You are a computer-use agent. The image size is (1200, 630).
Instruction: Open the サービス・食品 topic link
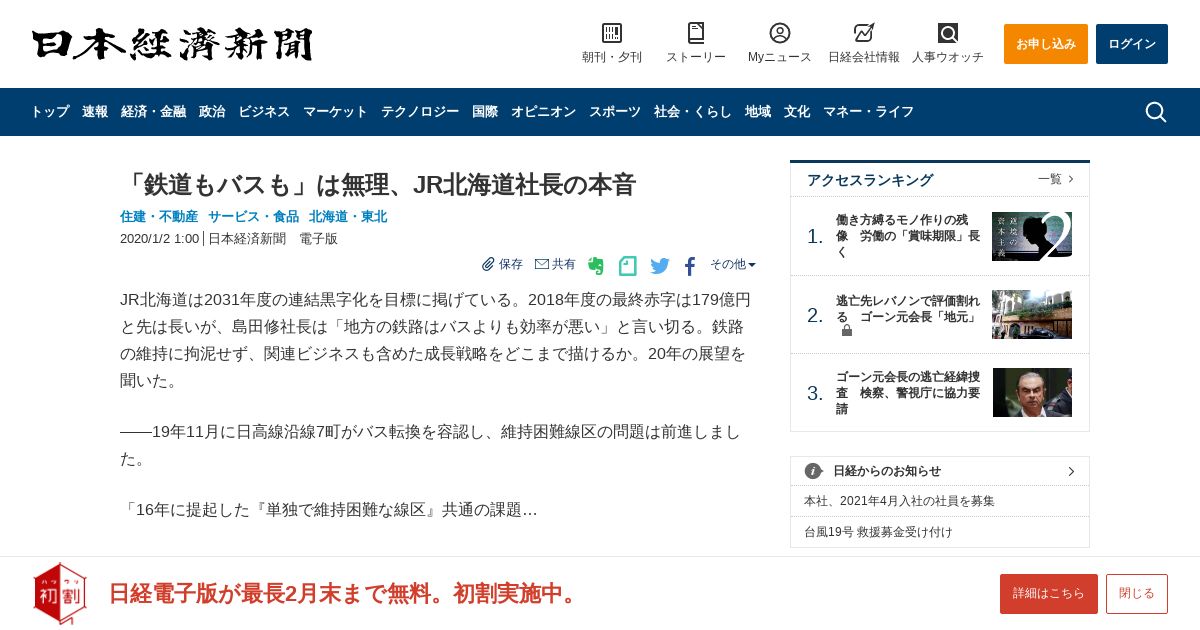coord(253,216)
